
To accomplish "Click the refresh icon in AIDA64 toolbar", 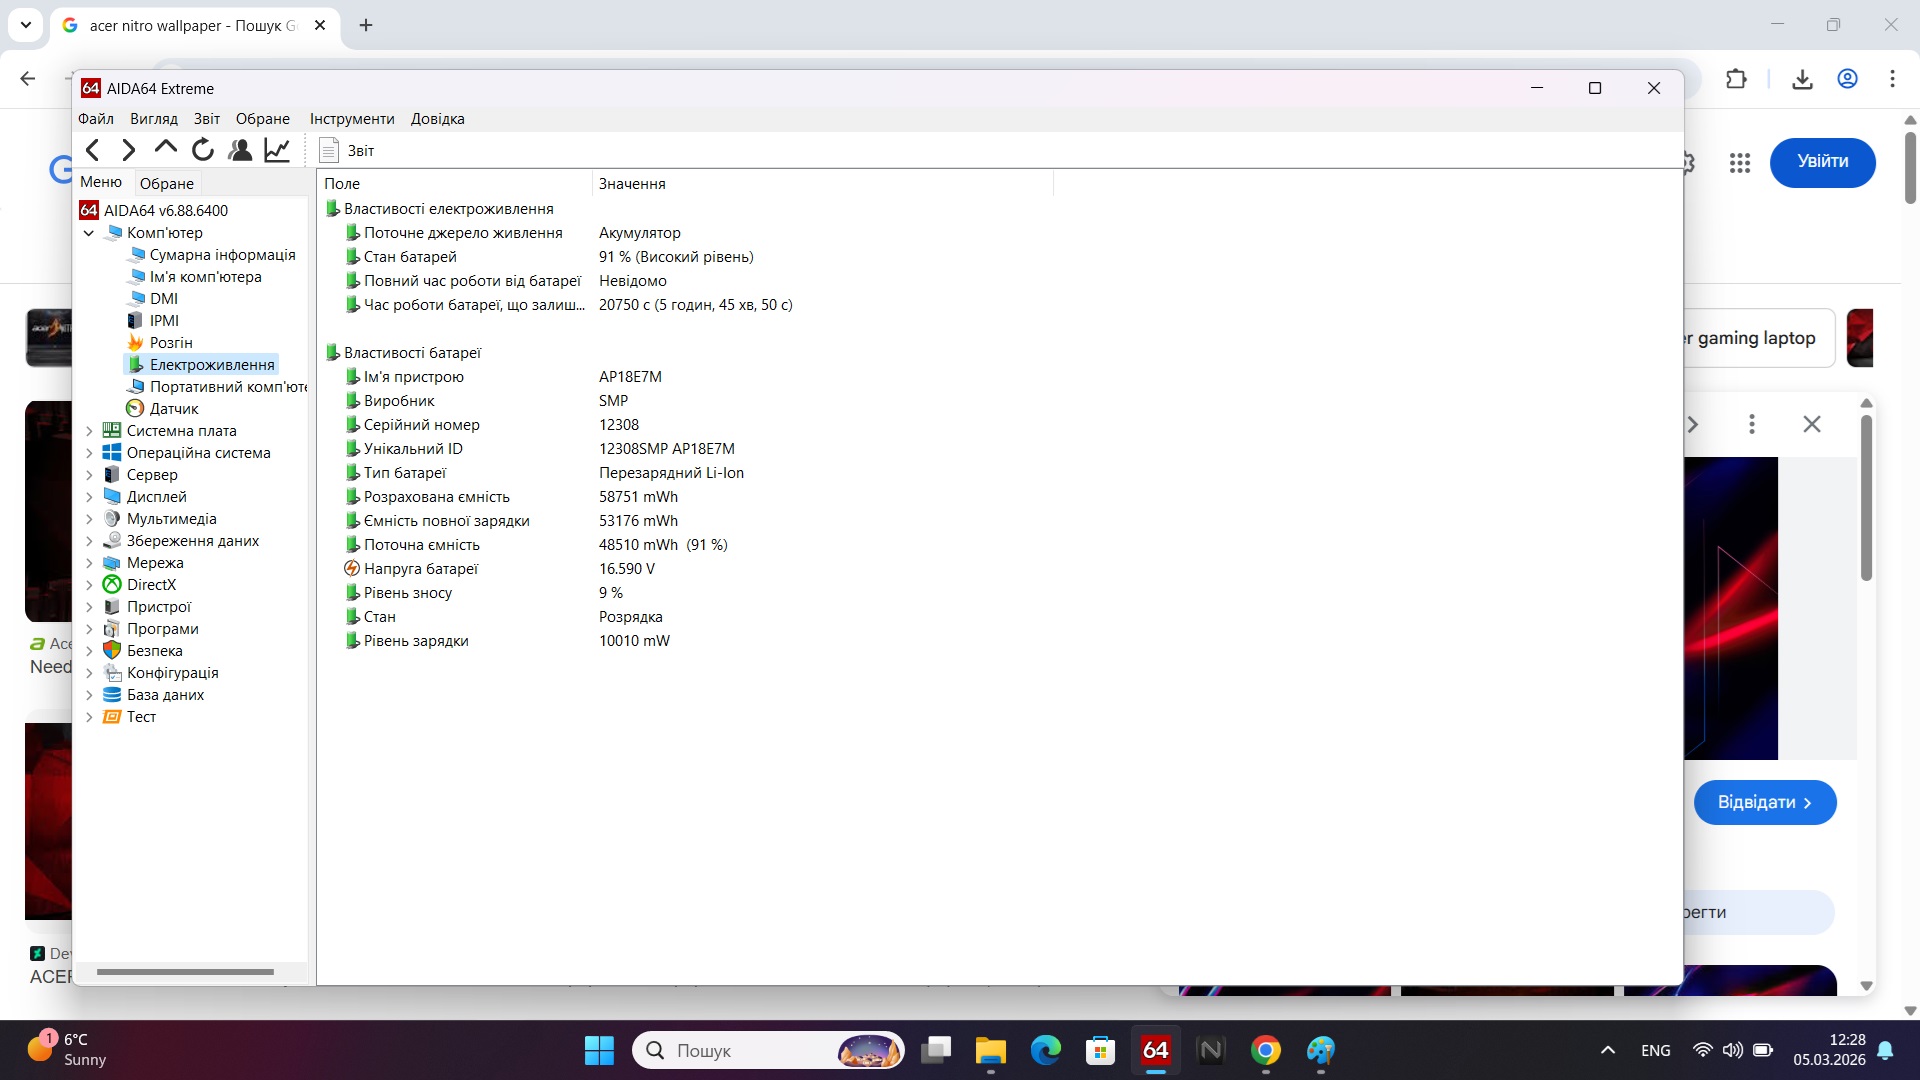I will point(202,149).
